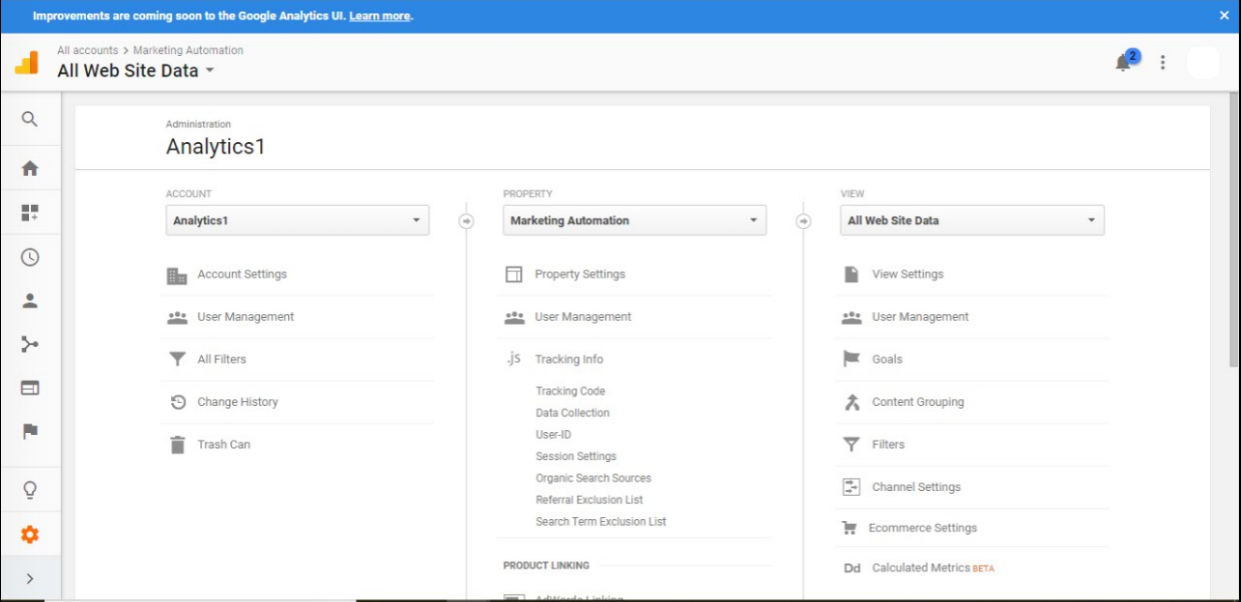Click the Ecommerce Settings cart icon
This screenshot has height=602, width=1241.
850,528
